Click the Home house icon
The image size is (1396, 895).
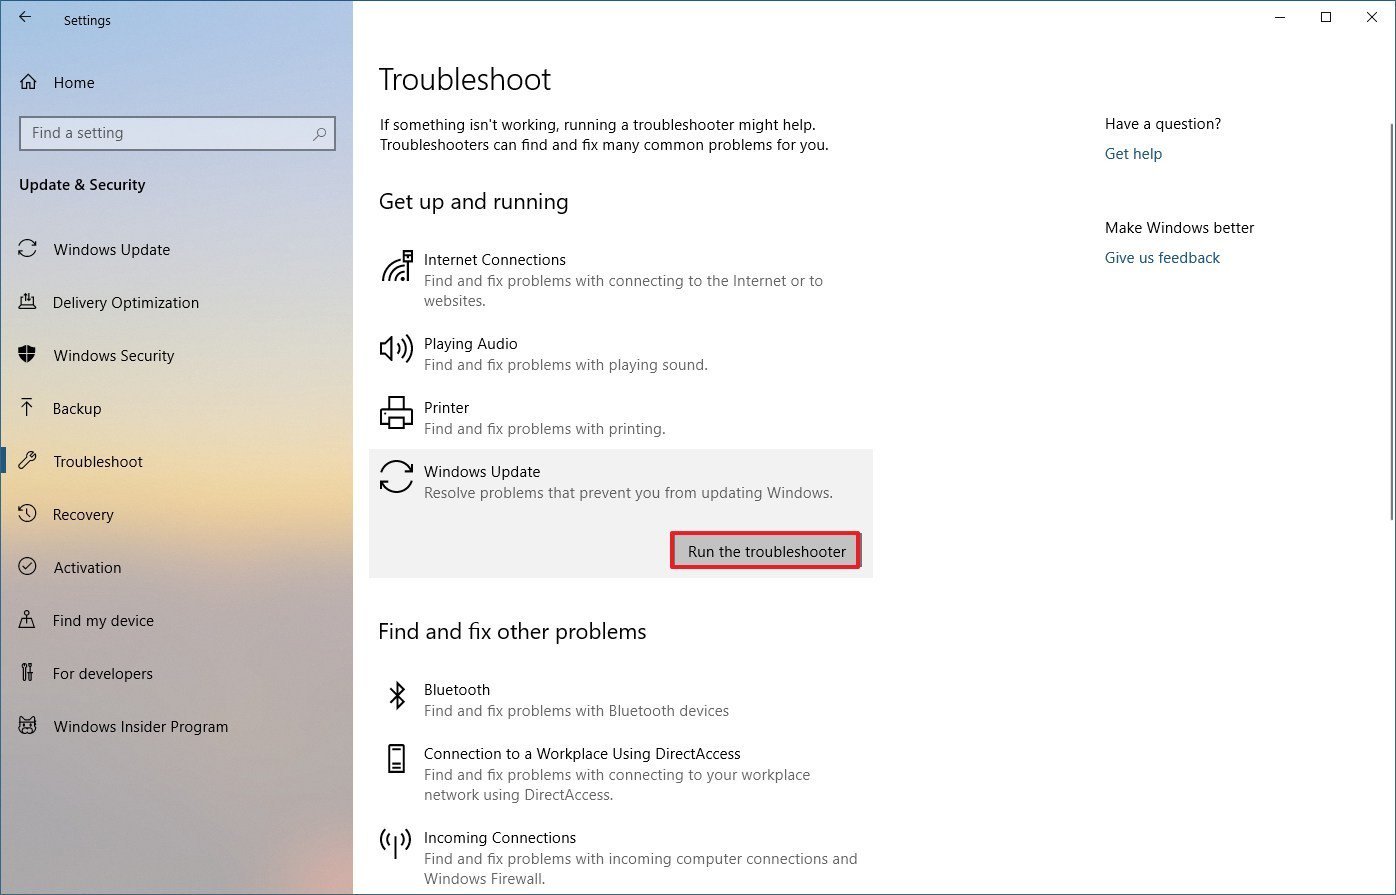coord(28,82)
